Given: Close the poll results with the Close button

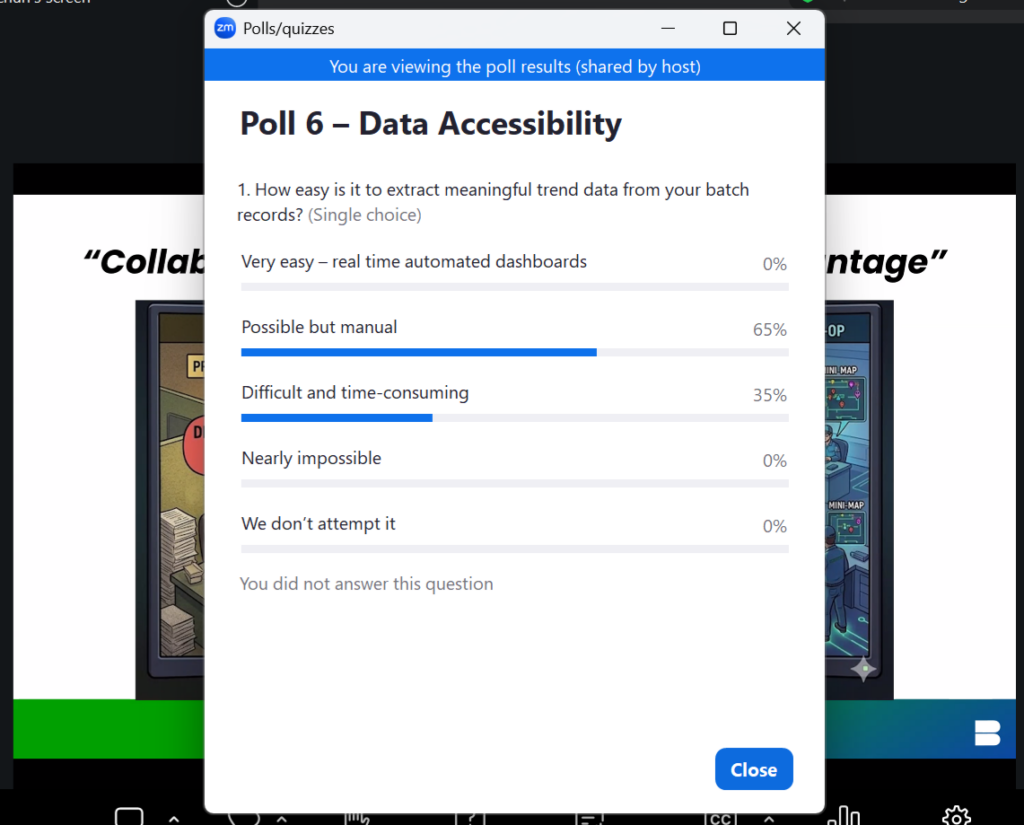Looking at the screenshot, I should (754, 769).
